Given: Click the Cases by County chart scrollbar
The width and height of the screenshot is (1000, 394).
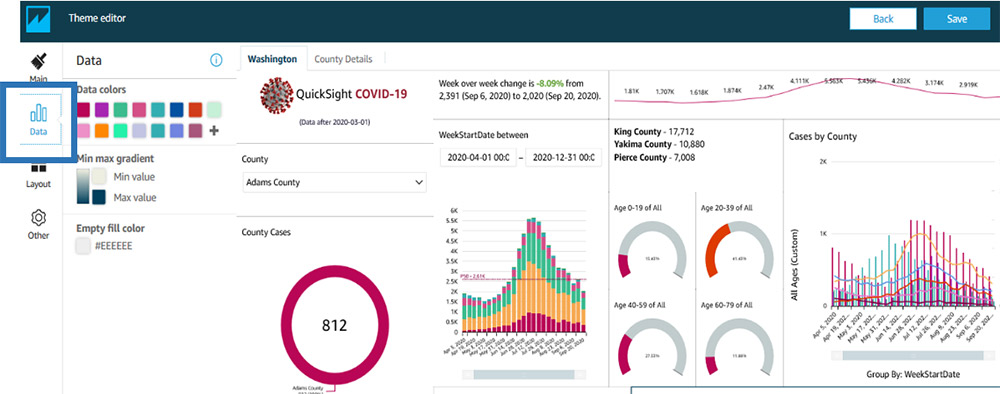Looking at the screenshot, I should pos(913,356).
